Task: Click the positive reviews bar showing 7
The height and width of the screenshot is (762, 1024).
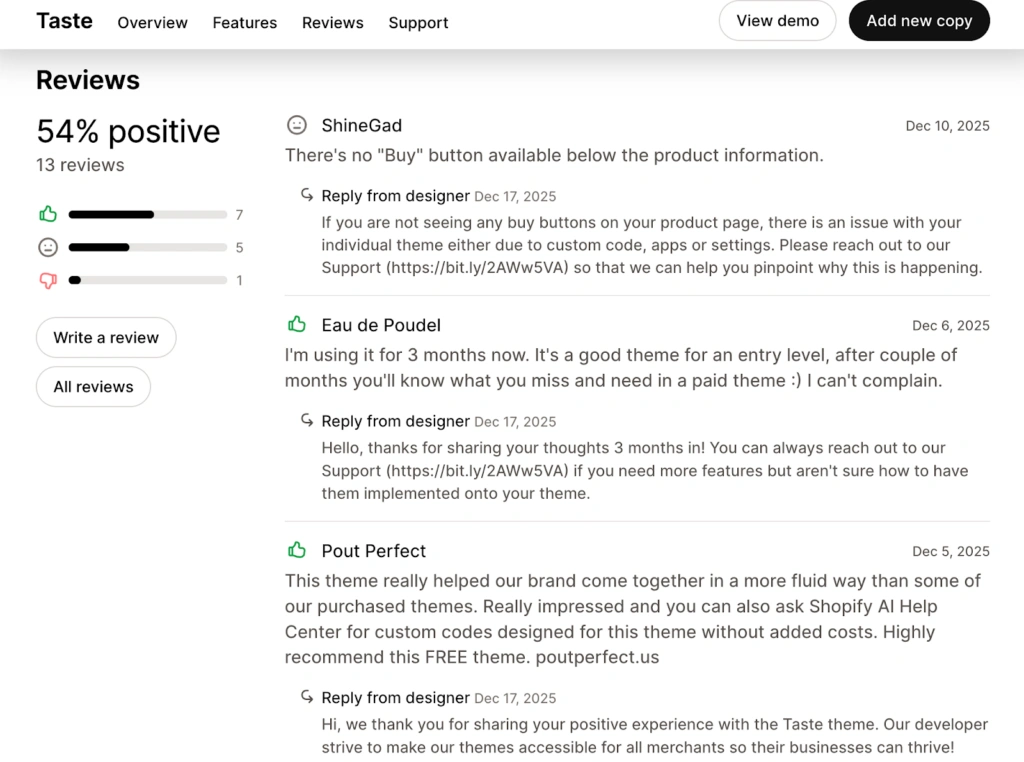Action: coord(148,215)
